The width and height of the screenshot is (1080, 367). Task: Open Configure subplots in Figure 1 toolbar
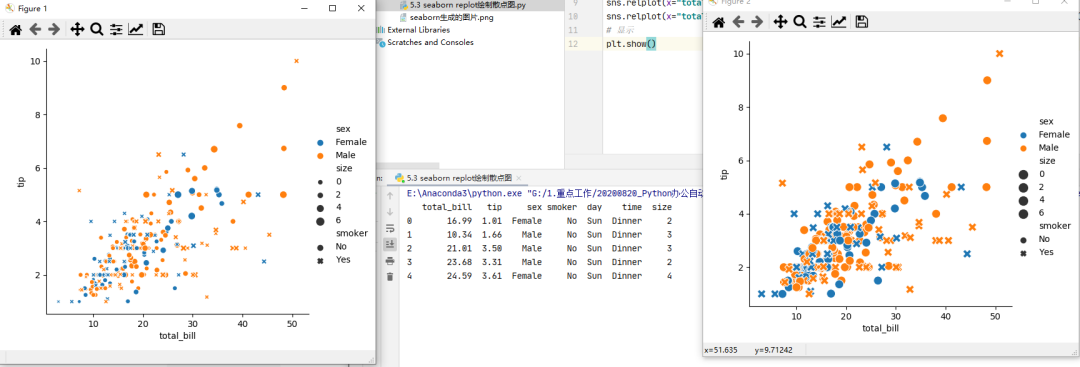116,29
